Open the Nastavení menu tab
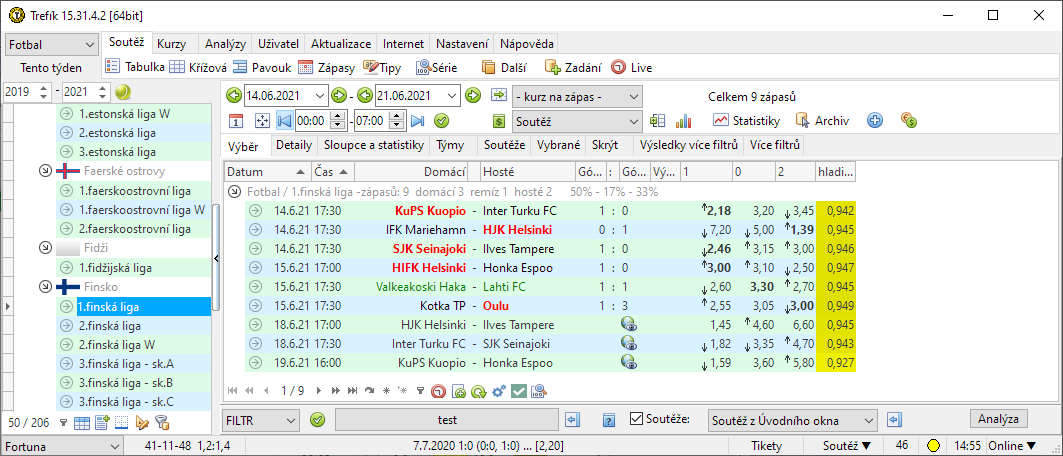Viewport: 1063px width, 456px height. coord(462,44)
